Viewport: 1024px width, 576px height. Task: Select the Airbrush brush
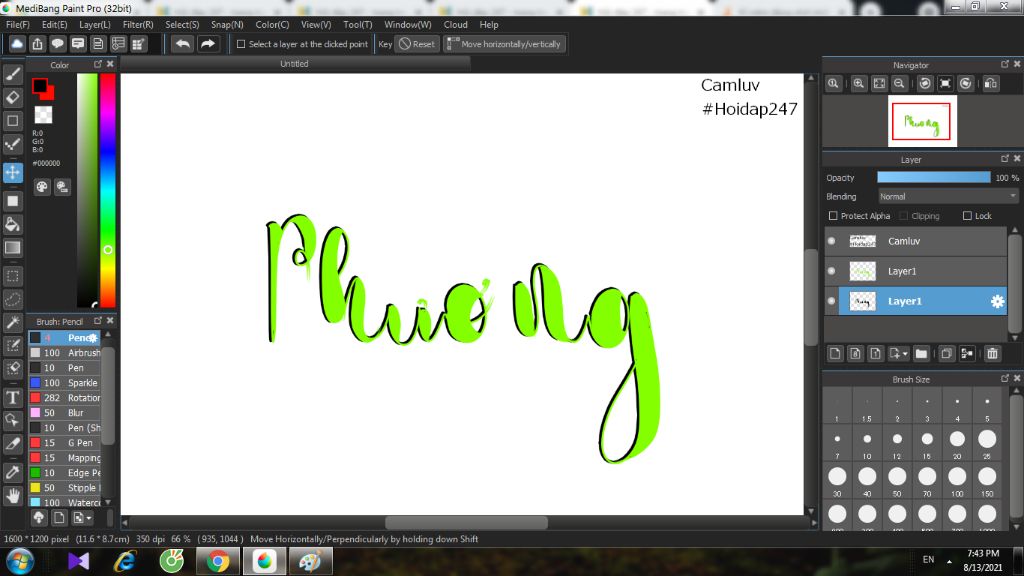pos(65,353)
